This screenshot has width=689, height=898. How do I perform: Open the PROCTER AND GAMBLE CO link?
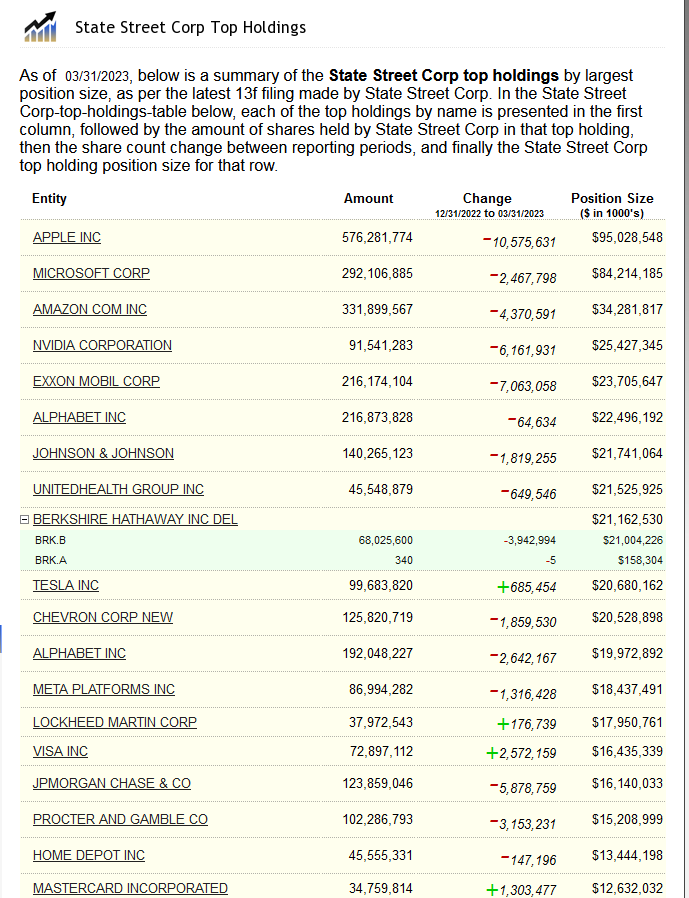coord(120,820)
